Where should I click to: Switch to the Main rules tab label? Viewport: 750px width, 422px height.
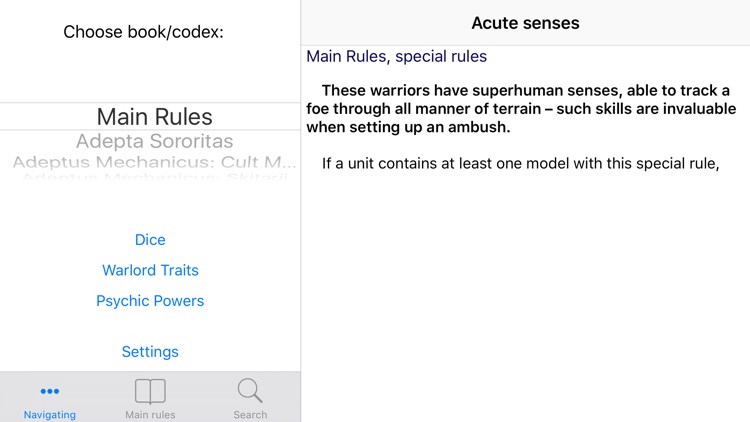pyautogui.click(x=150, y=414)
